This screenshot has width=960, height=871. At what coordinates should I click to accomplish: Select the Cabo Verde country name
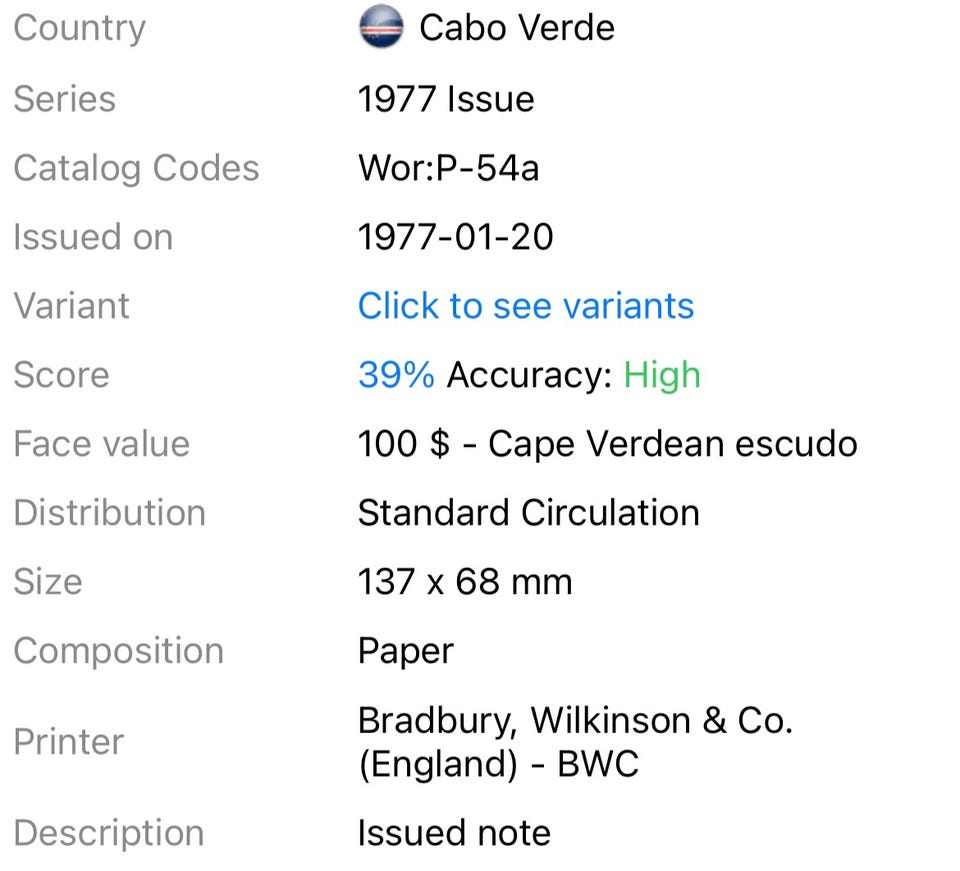(516, 28)
